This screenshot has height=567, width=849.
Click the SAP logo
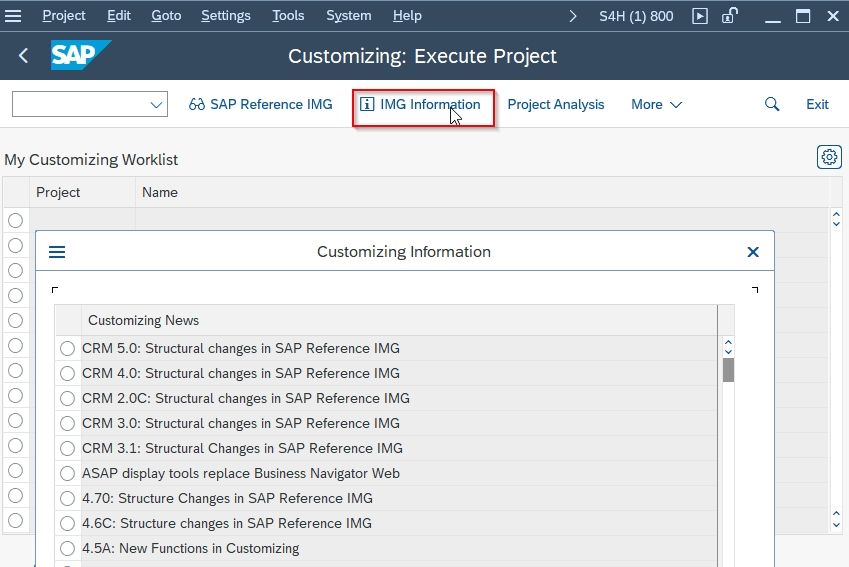click(81, 55)
